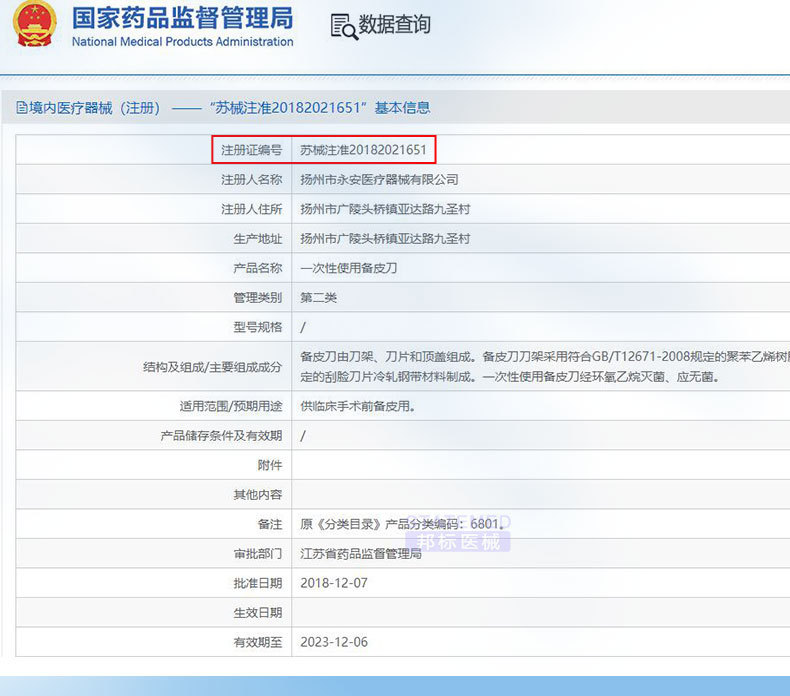Viewport: 790px width, 696px height.
Task: Click the 国家药品监督管理局 site title
Action: tap(182, 18)
